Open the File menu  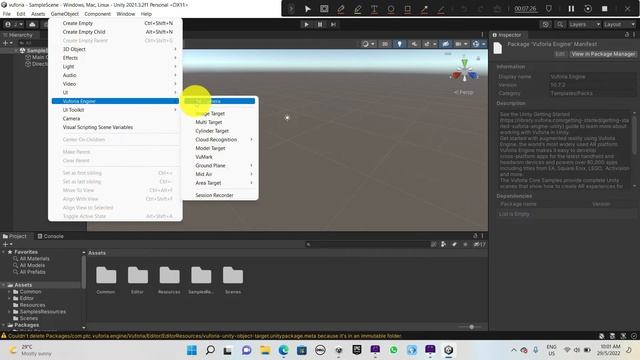click(x=7, y=14)
